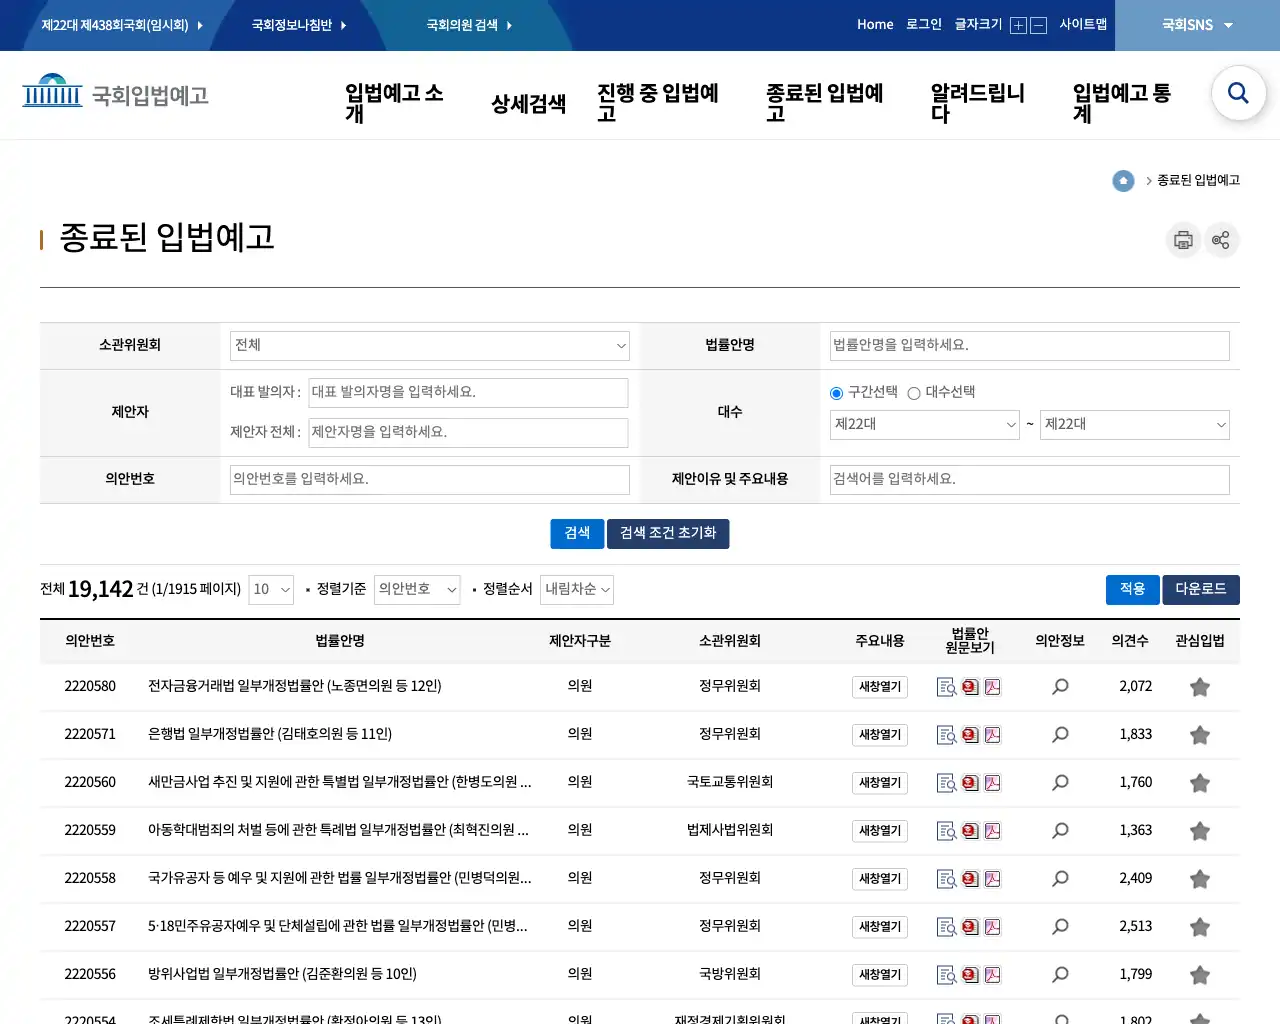Expand the 국회정보나침반 top menu
The height and width of the screenshot is (1024, 1280).
[299, 25]
